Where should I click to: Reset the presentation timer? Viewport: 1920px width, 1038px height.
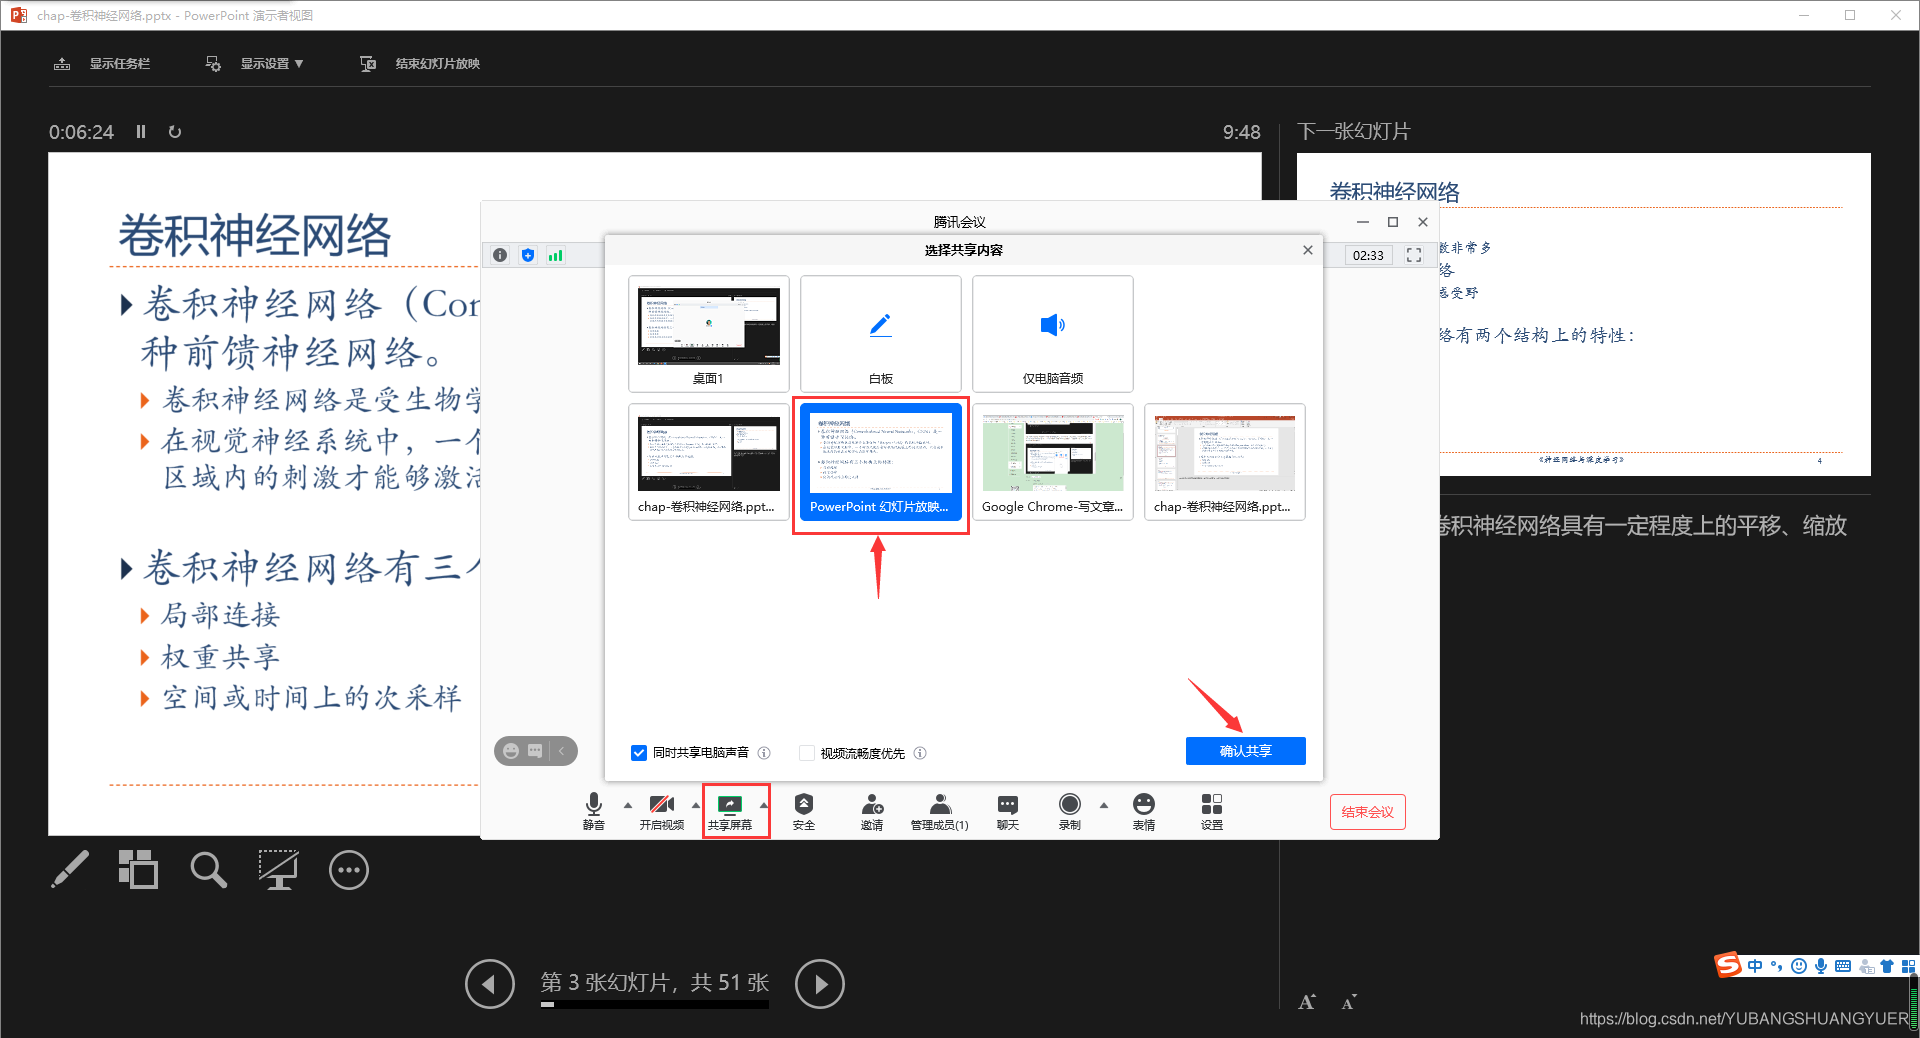click(175, 132)
